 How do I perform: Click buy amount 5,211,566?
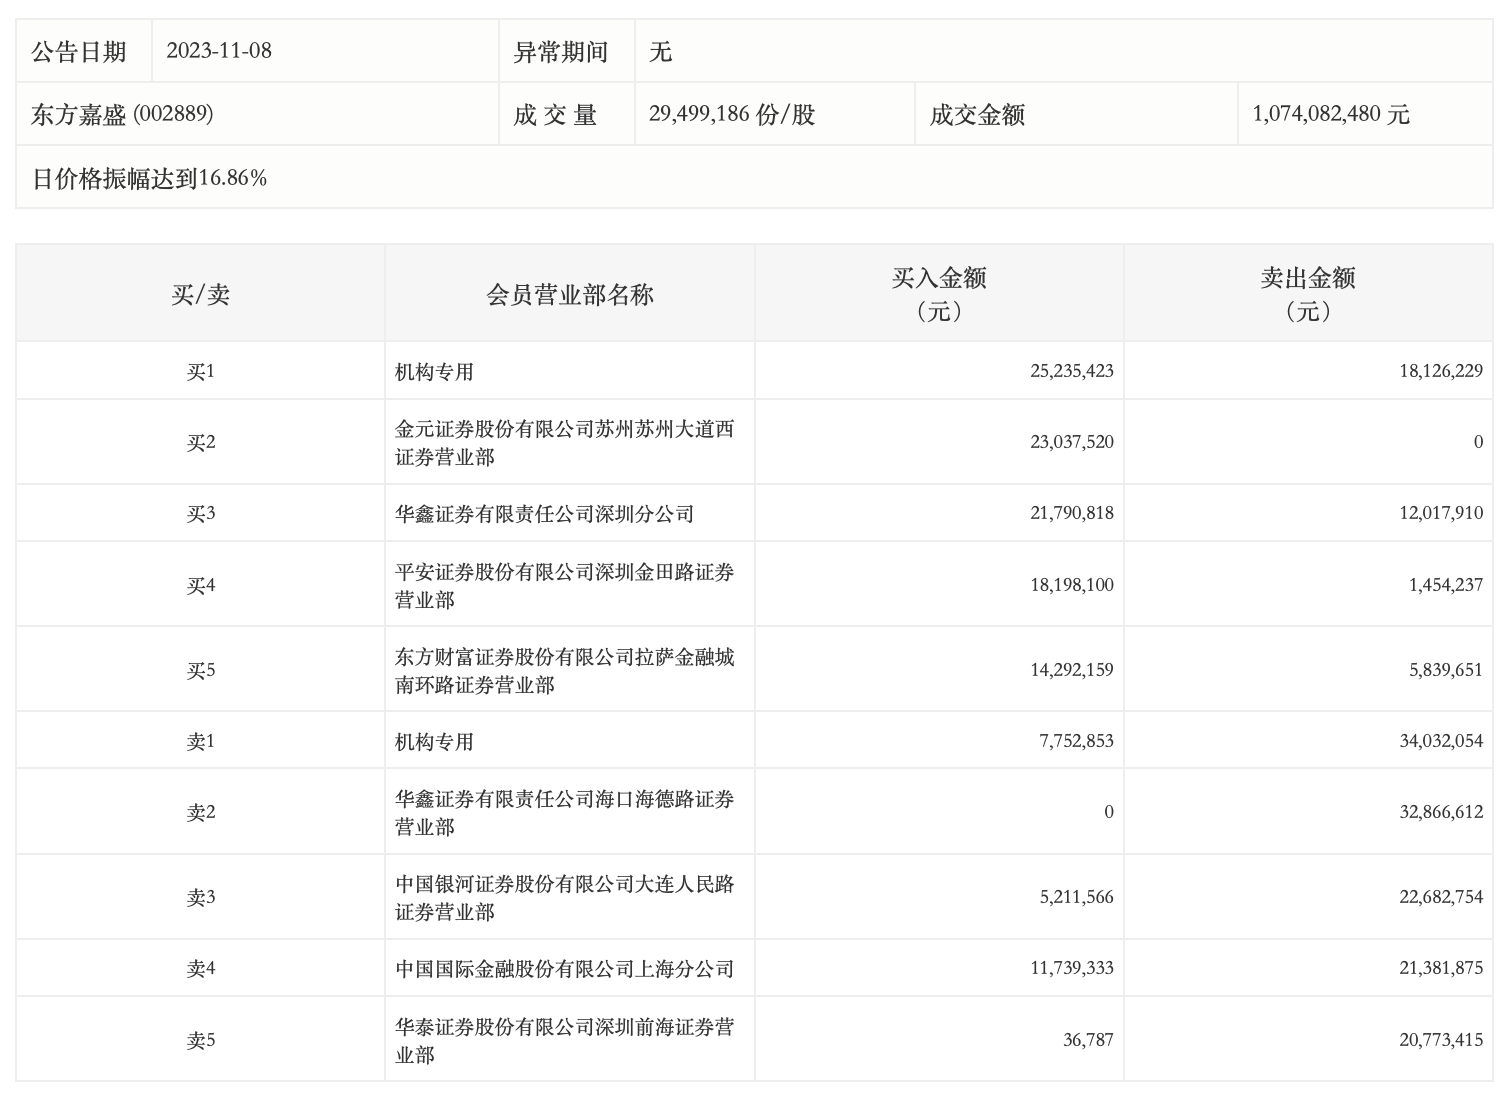click(1076, 897)
